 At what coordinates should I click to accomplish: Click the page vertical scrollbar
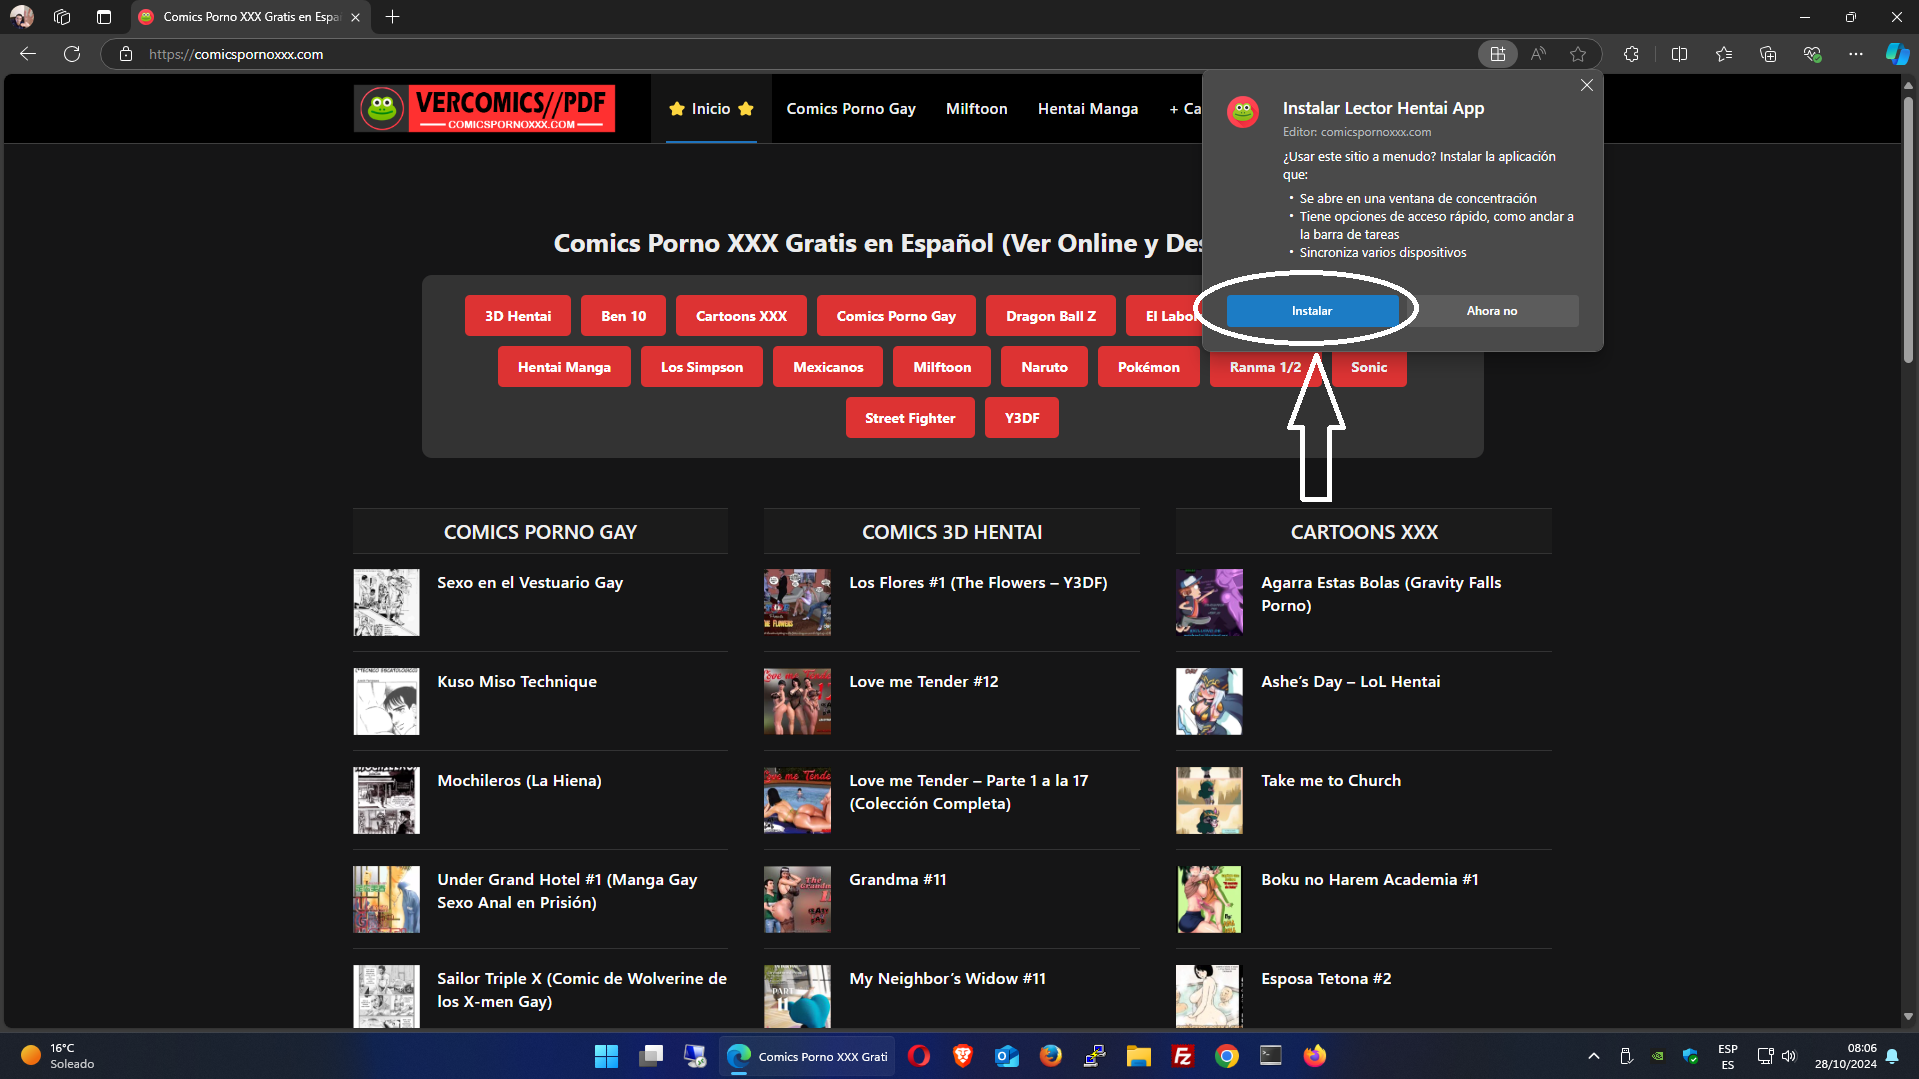(1908, 230)
